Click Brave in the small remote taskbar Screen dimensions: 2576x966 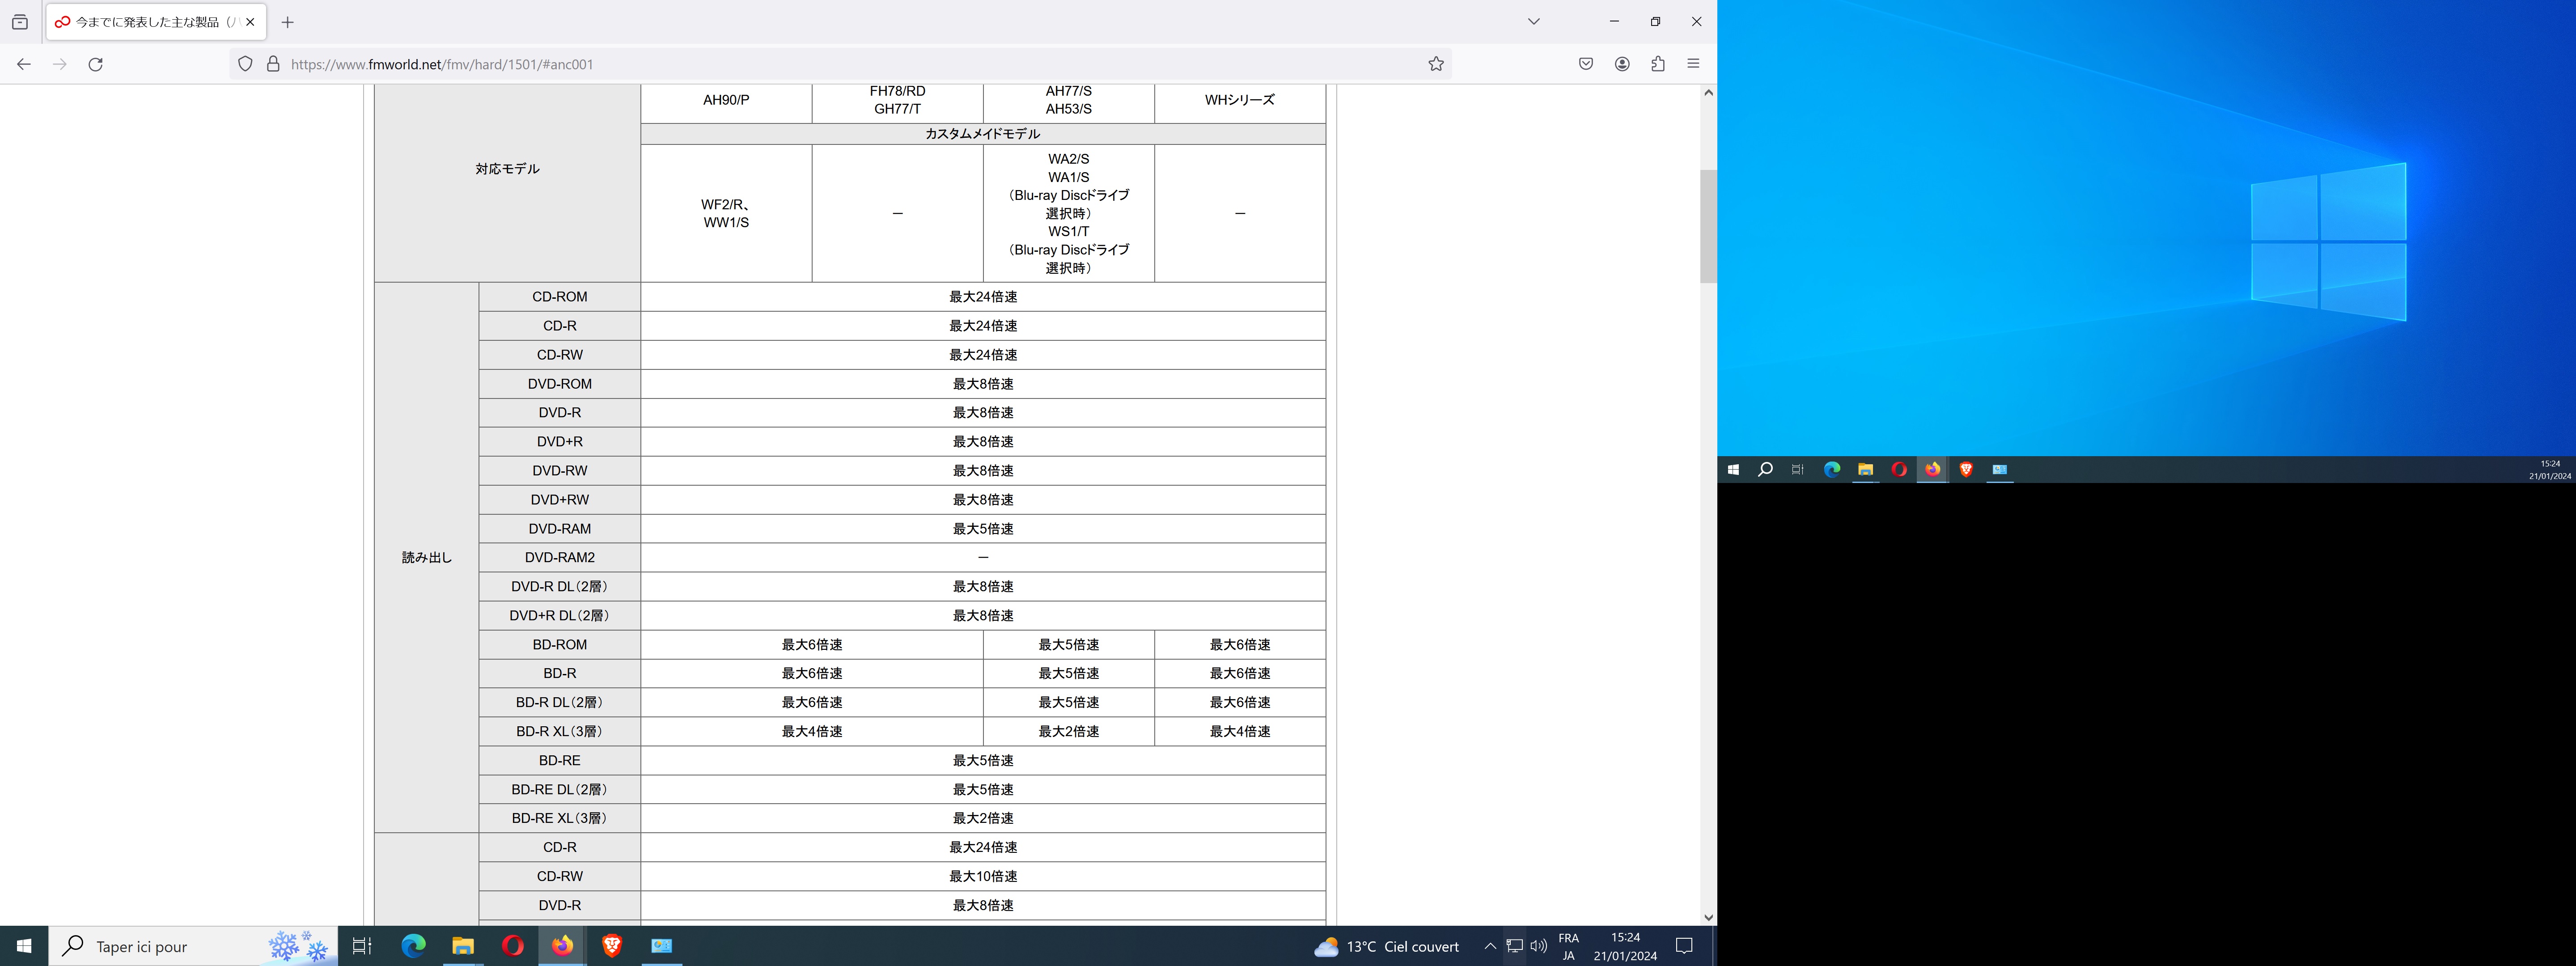[1966, 469]
